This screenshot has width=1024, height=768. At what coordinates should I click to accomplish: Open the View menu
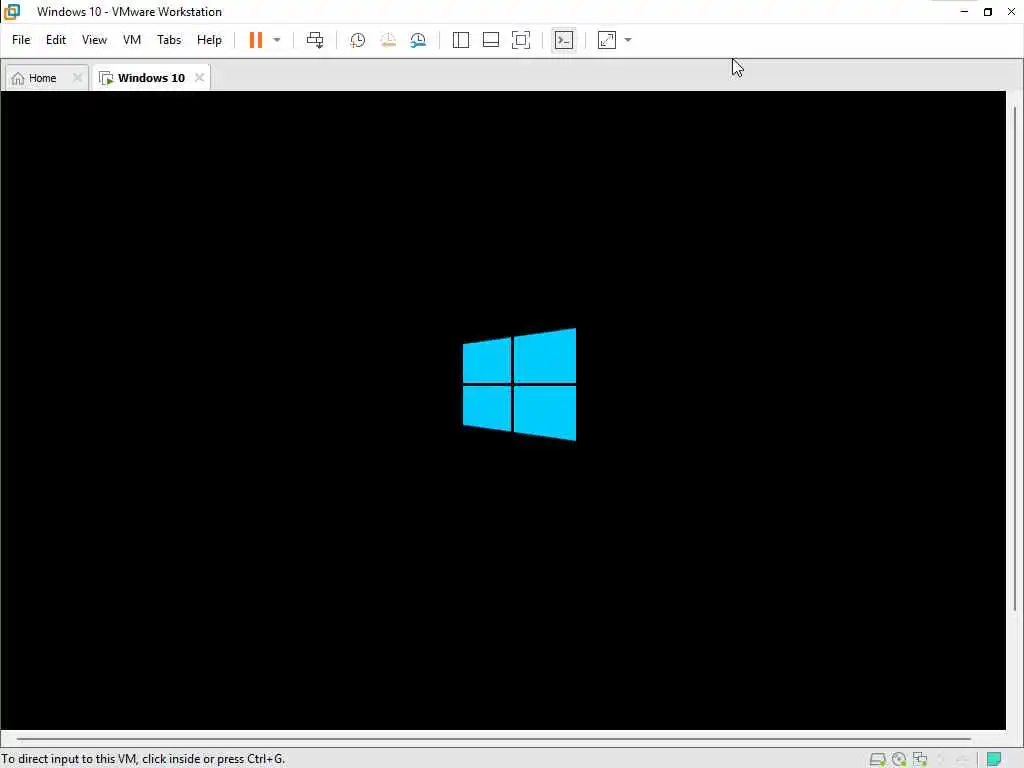94,40
